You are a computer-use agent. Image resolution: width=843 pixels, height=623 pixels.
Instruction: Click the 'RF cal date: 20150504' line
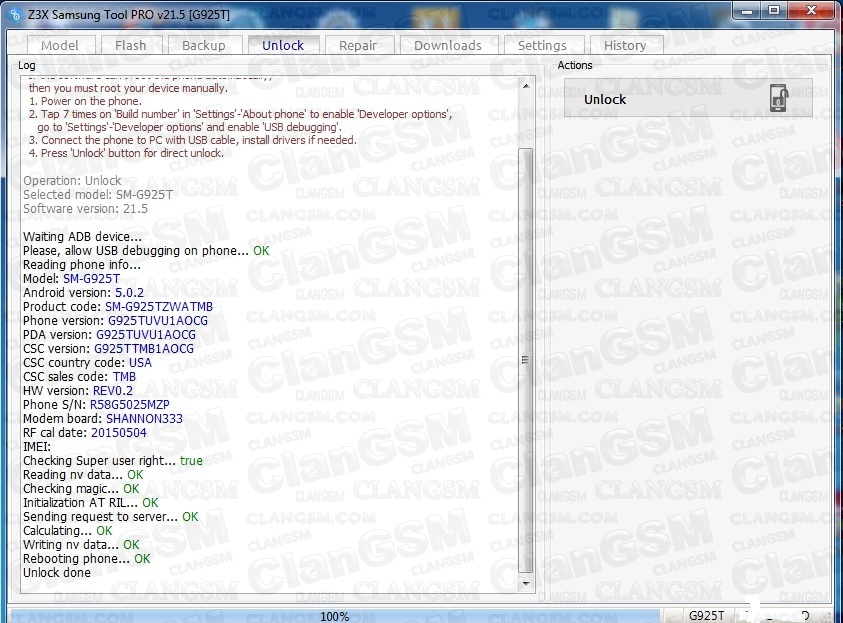(84, 432)
